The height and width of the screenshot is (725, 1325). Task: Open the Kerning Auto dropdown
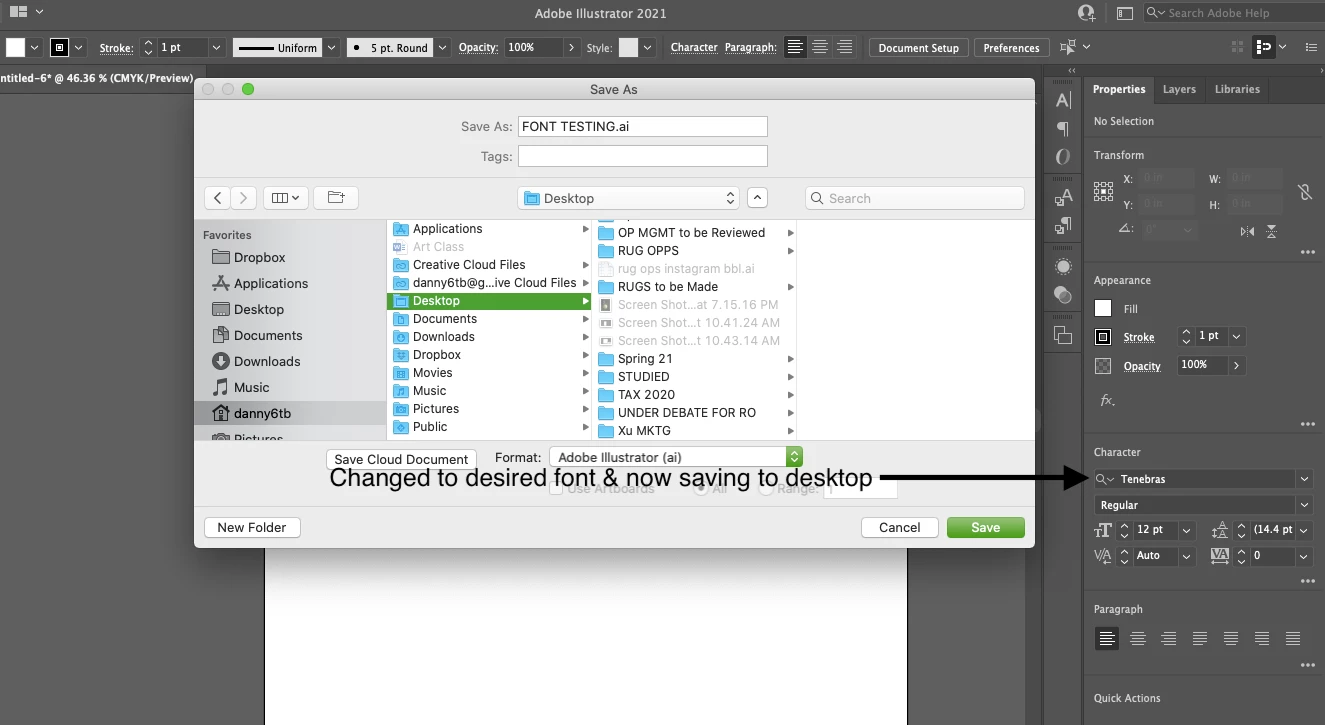(1187, 555)
